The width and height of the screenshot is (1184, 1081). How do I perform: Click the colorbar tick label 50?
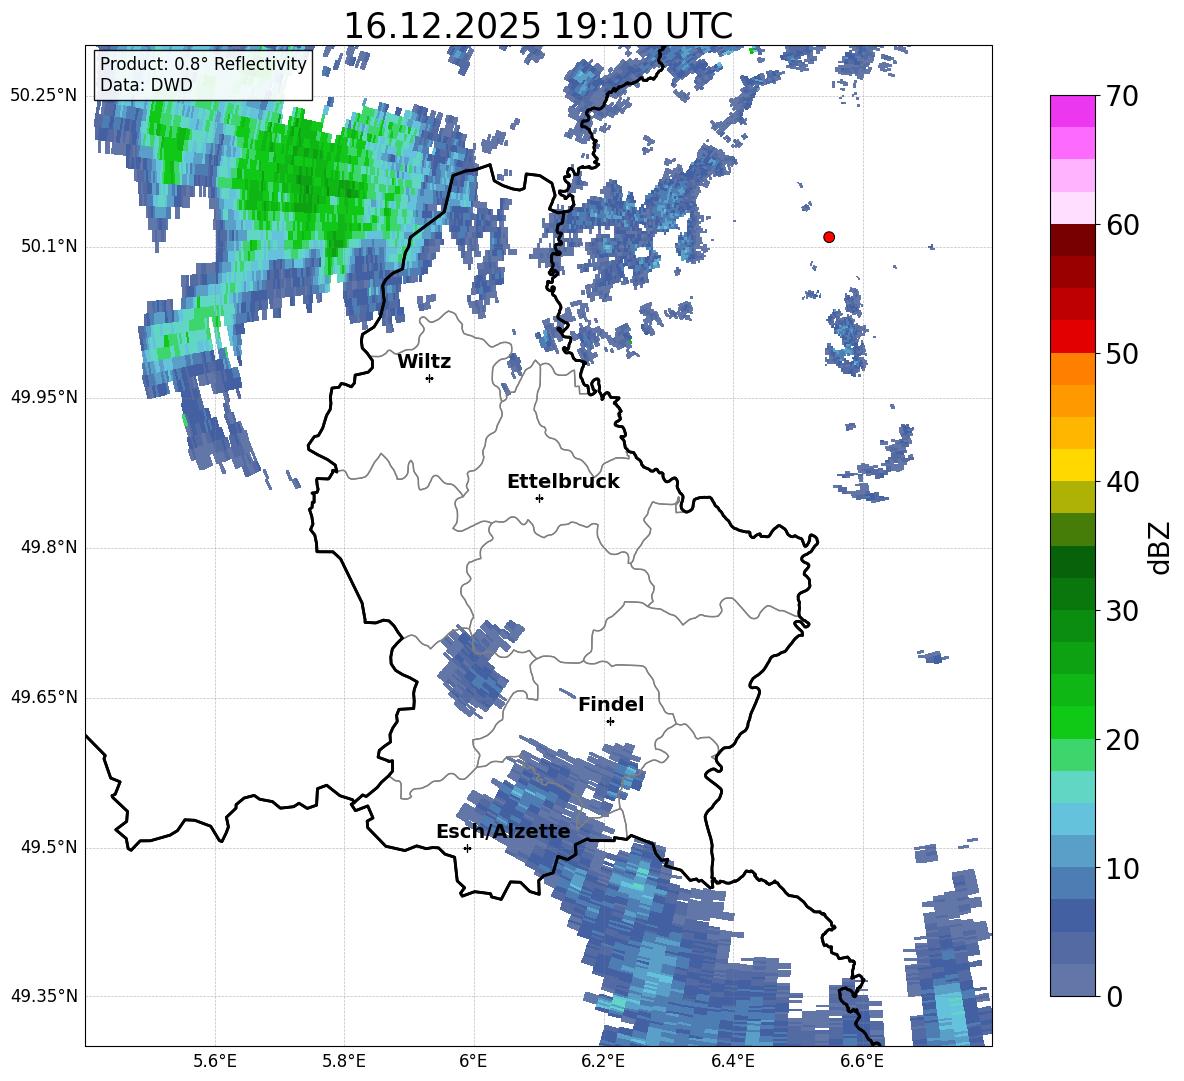(x=1122, y=353)
